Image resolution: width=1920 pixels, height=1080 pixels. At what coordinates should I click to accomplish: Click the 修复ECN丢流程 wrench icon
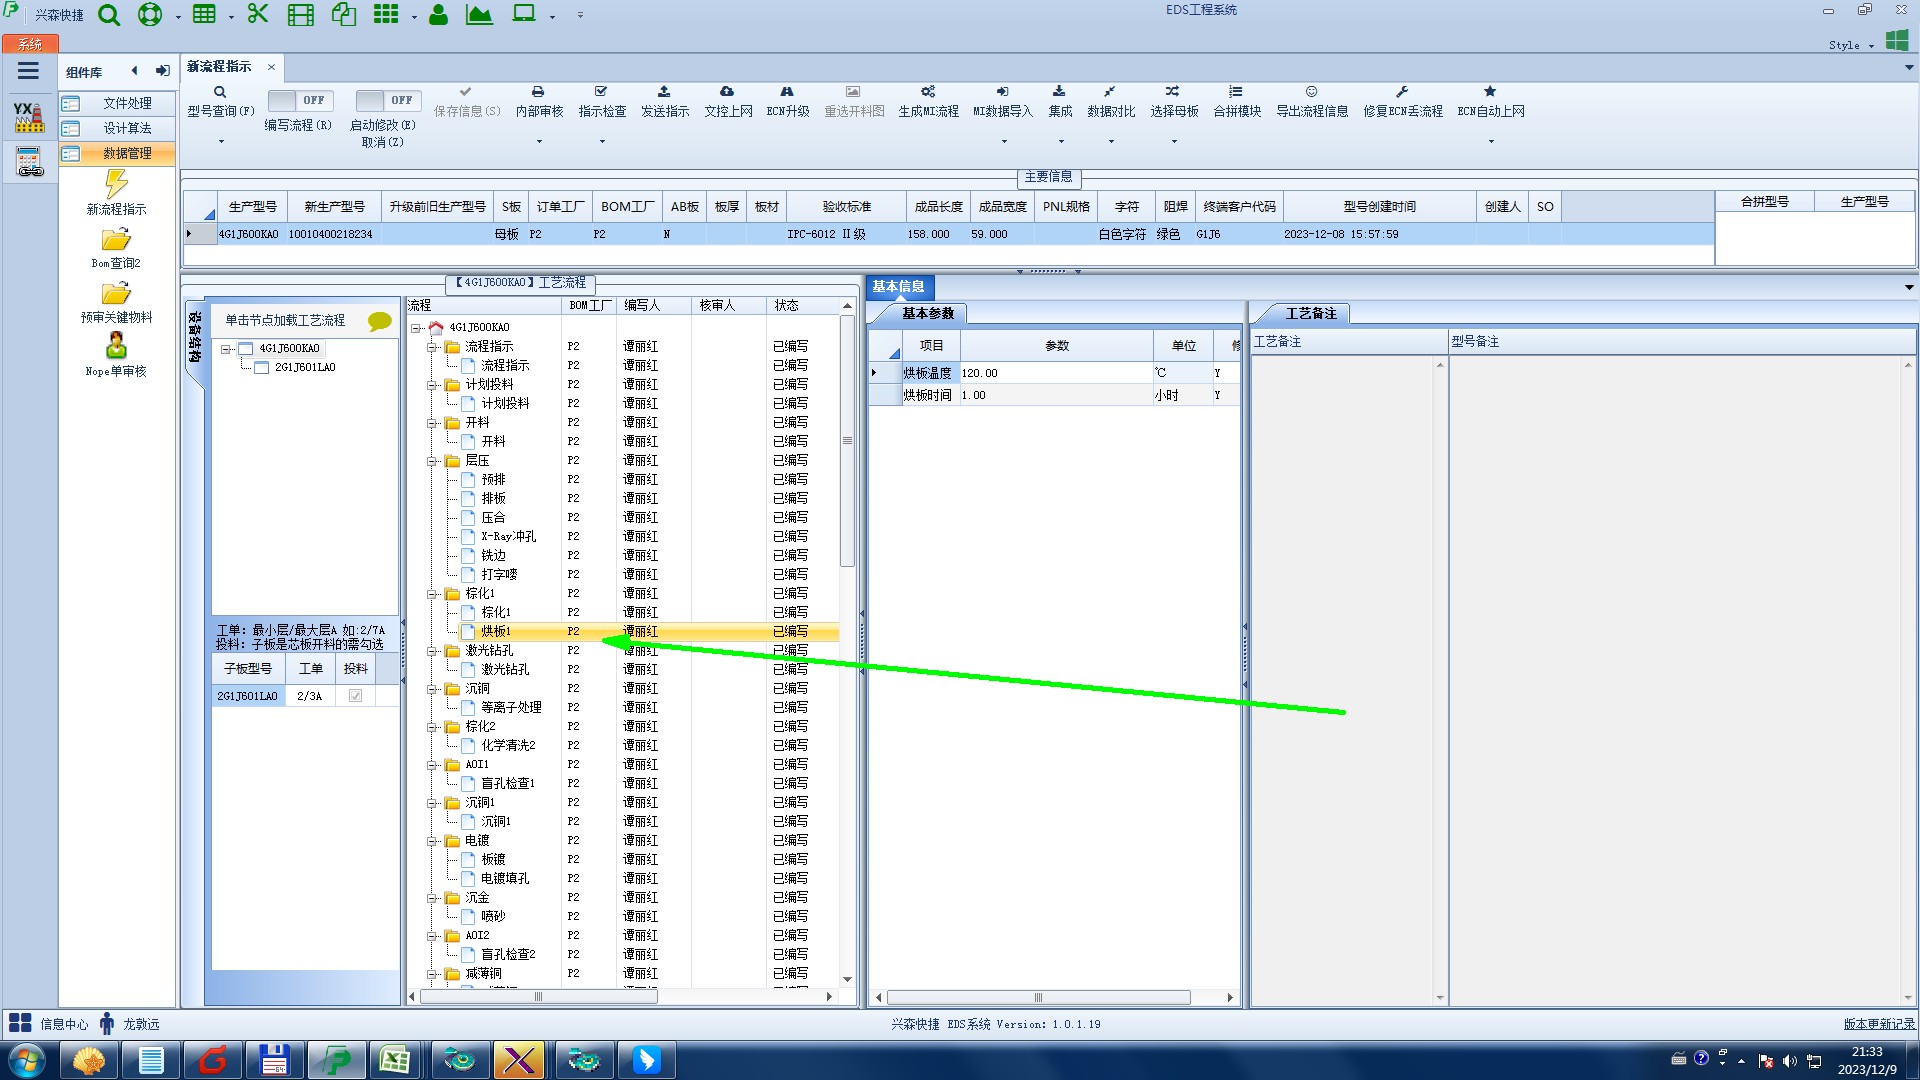(1402, 92)
